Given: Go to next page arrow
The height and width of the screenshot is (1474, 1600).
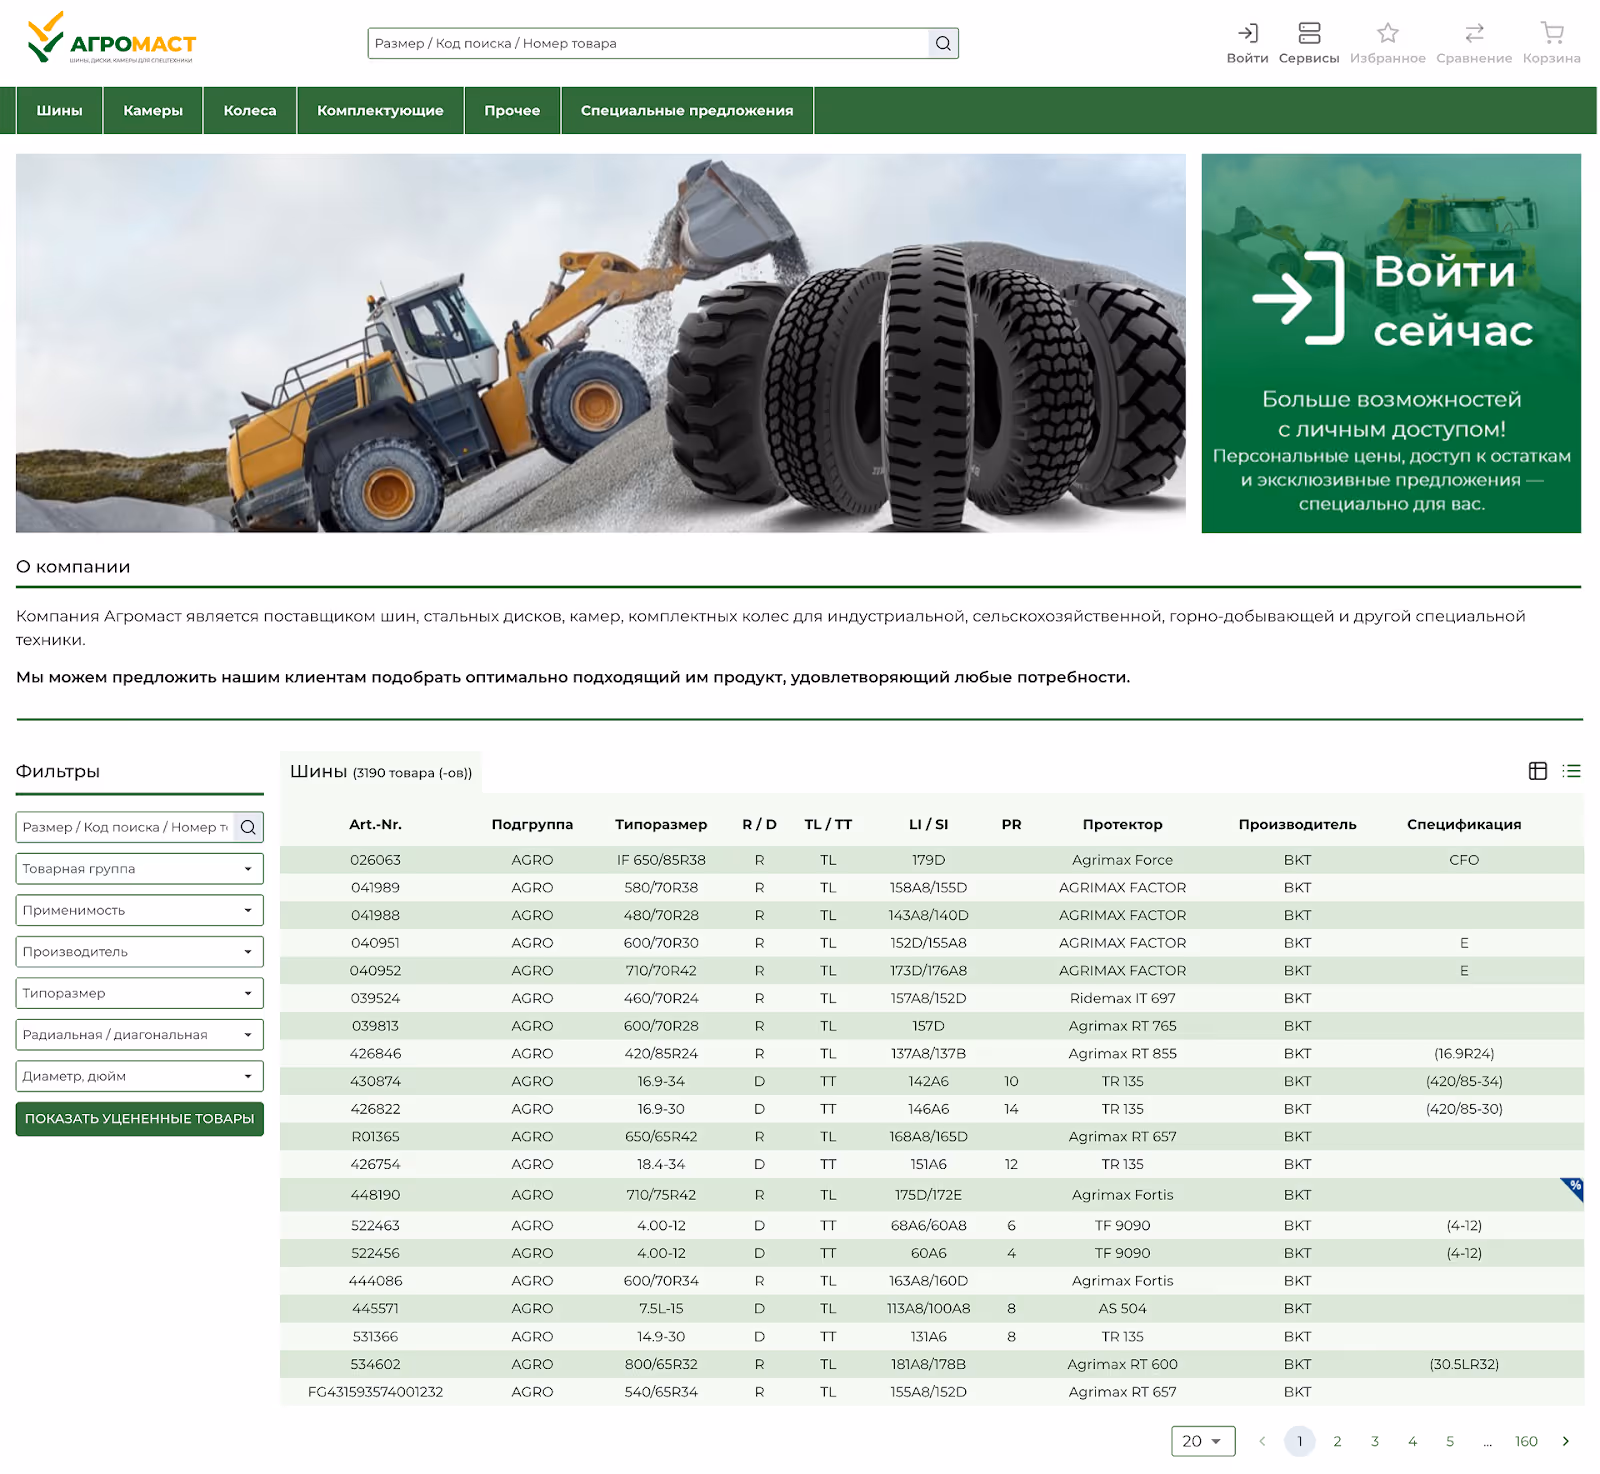Looking at the screenshot, I should click(x=1565, y=1441).
